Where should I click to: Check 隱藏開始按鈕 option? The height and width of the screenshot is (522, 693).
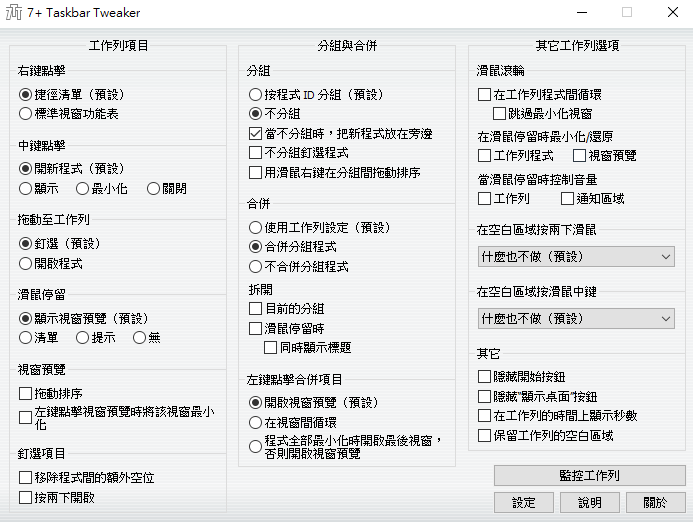coord(522,377)
